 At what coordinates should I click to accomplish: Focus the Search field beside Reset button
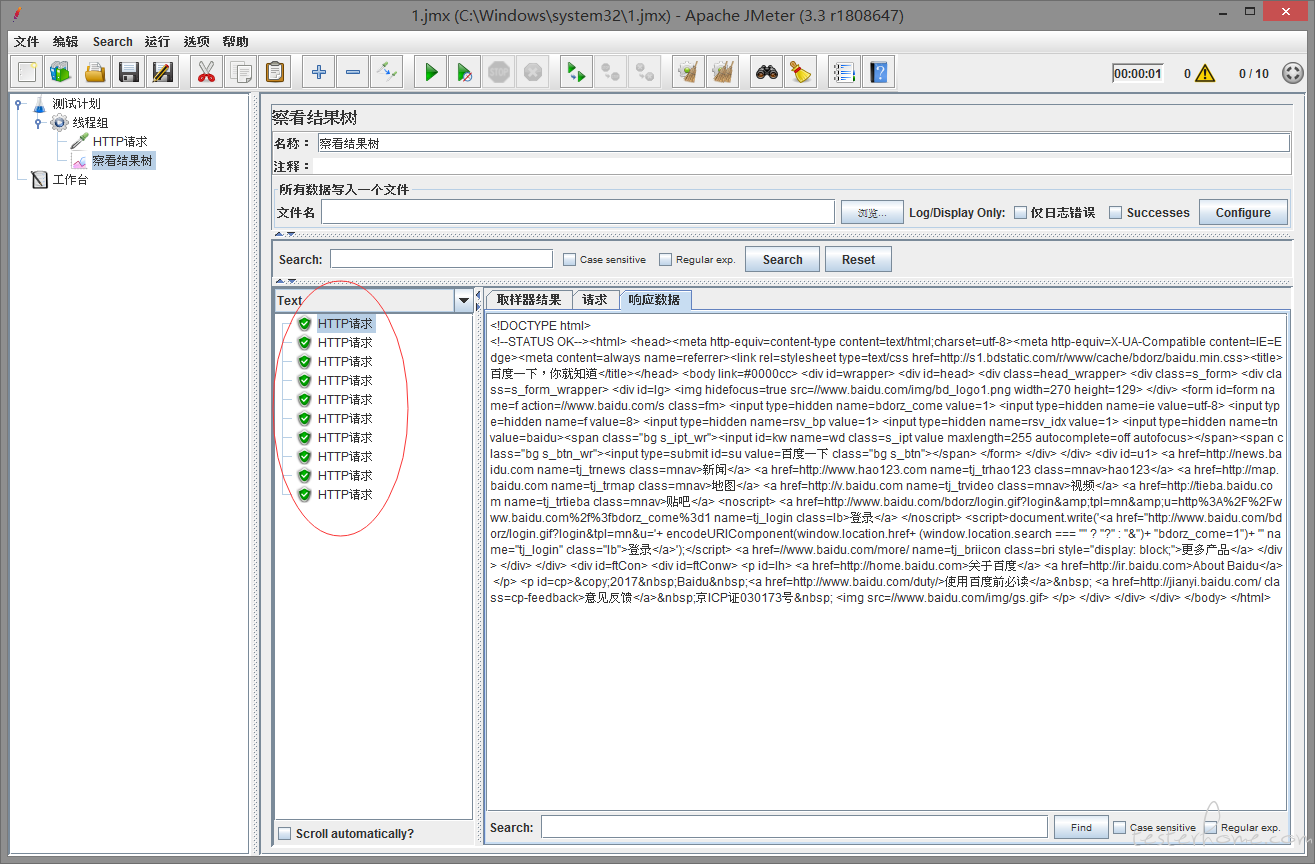(441, 259)
